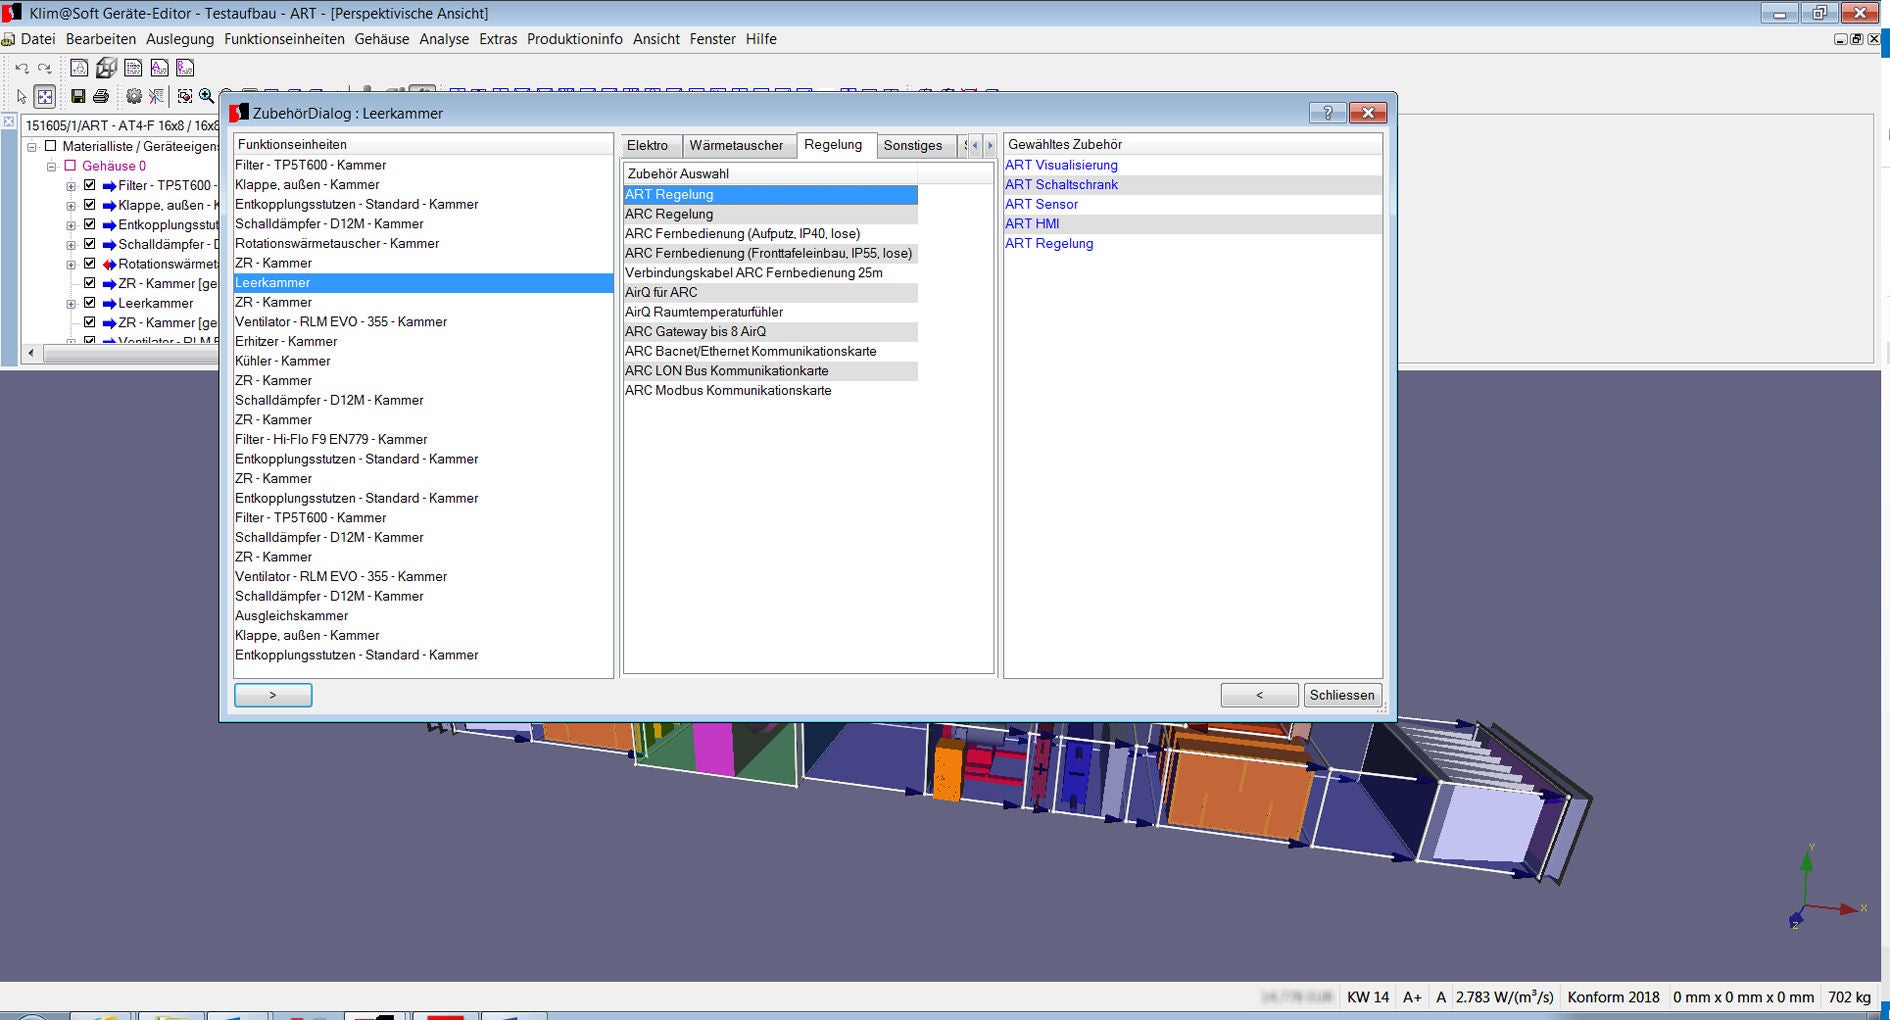This screenshot has height=1020, width=1890.
Task: Expand the Filter - TP5T600 tree node
Action: tap(71, 186)
